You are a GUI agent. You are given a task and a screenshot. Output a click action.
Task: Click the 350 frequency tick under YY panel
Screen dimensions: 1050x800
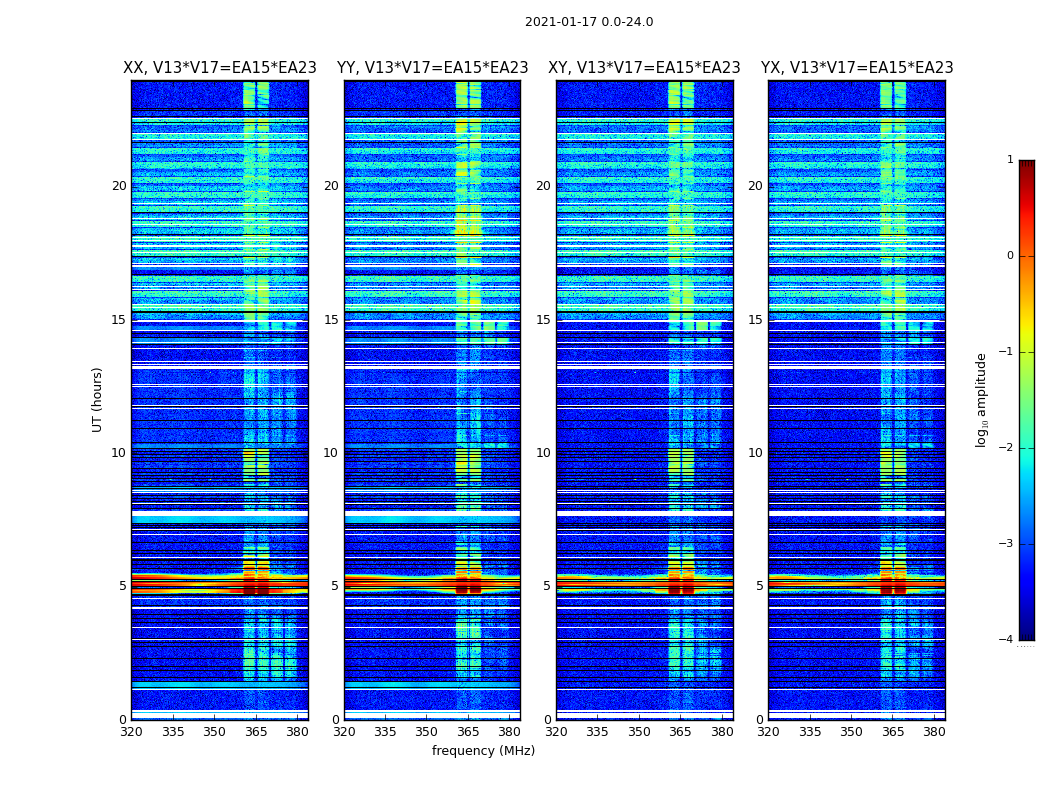tap(427, 732)
